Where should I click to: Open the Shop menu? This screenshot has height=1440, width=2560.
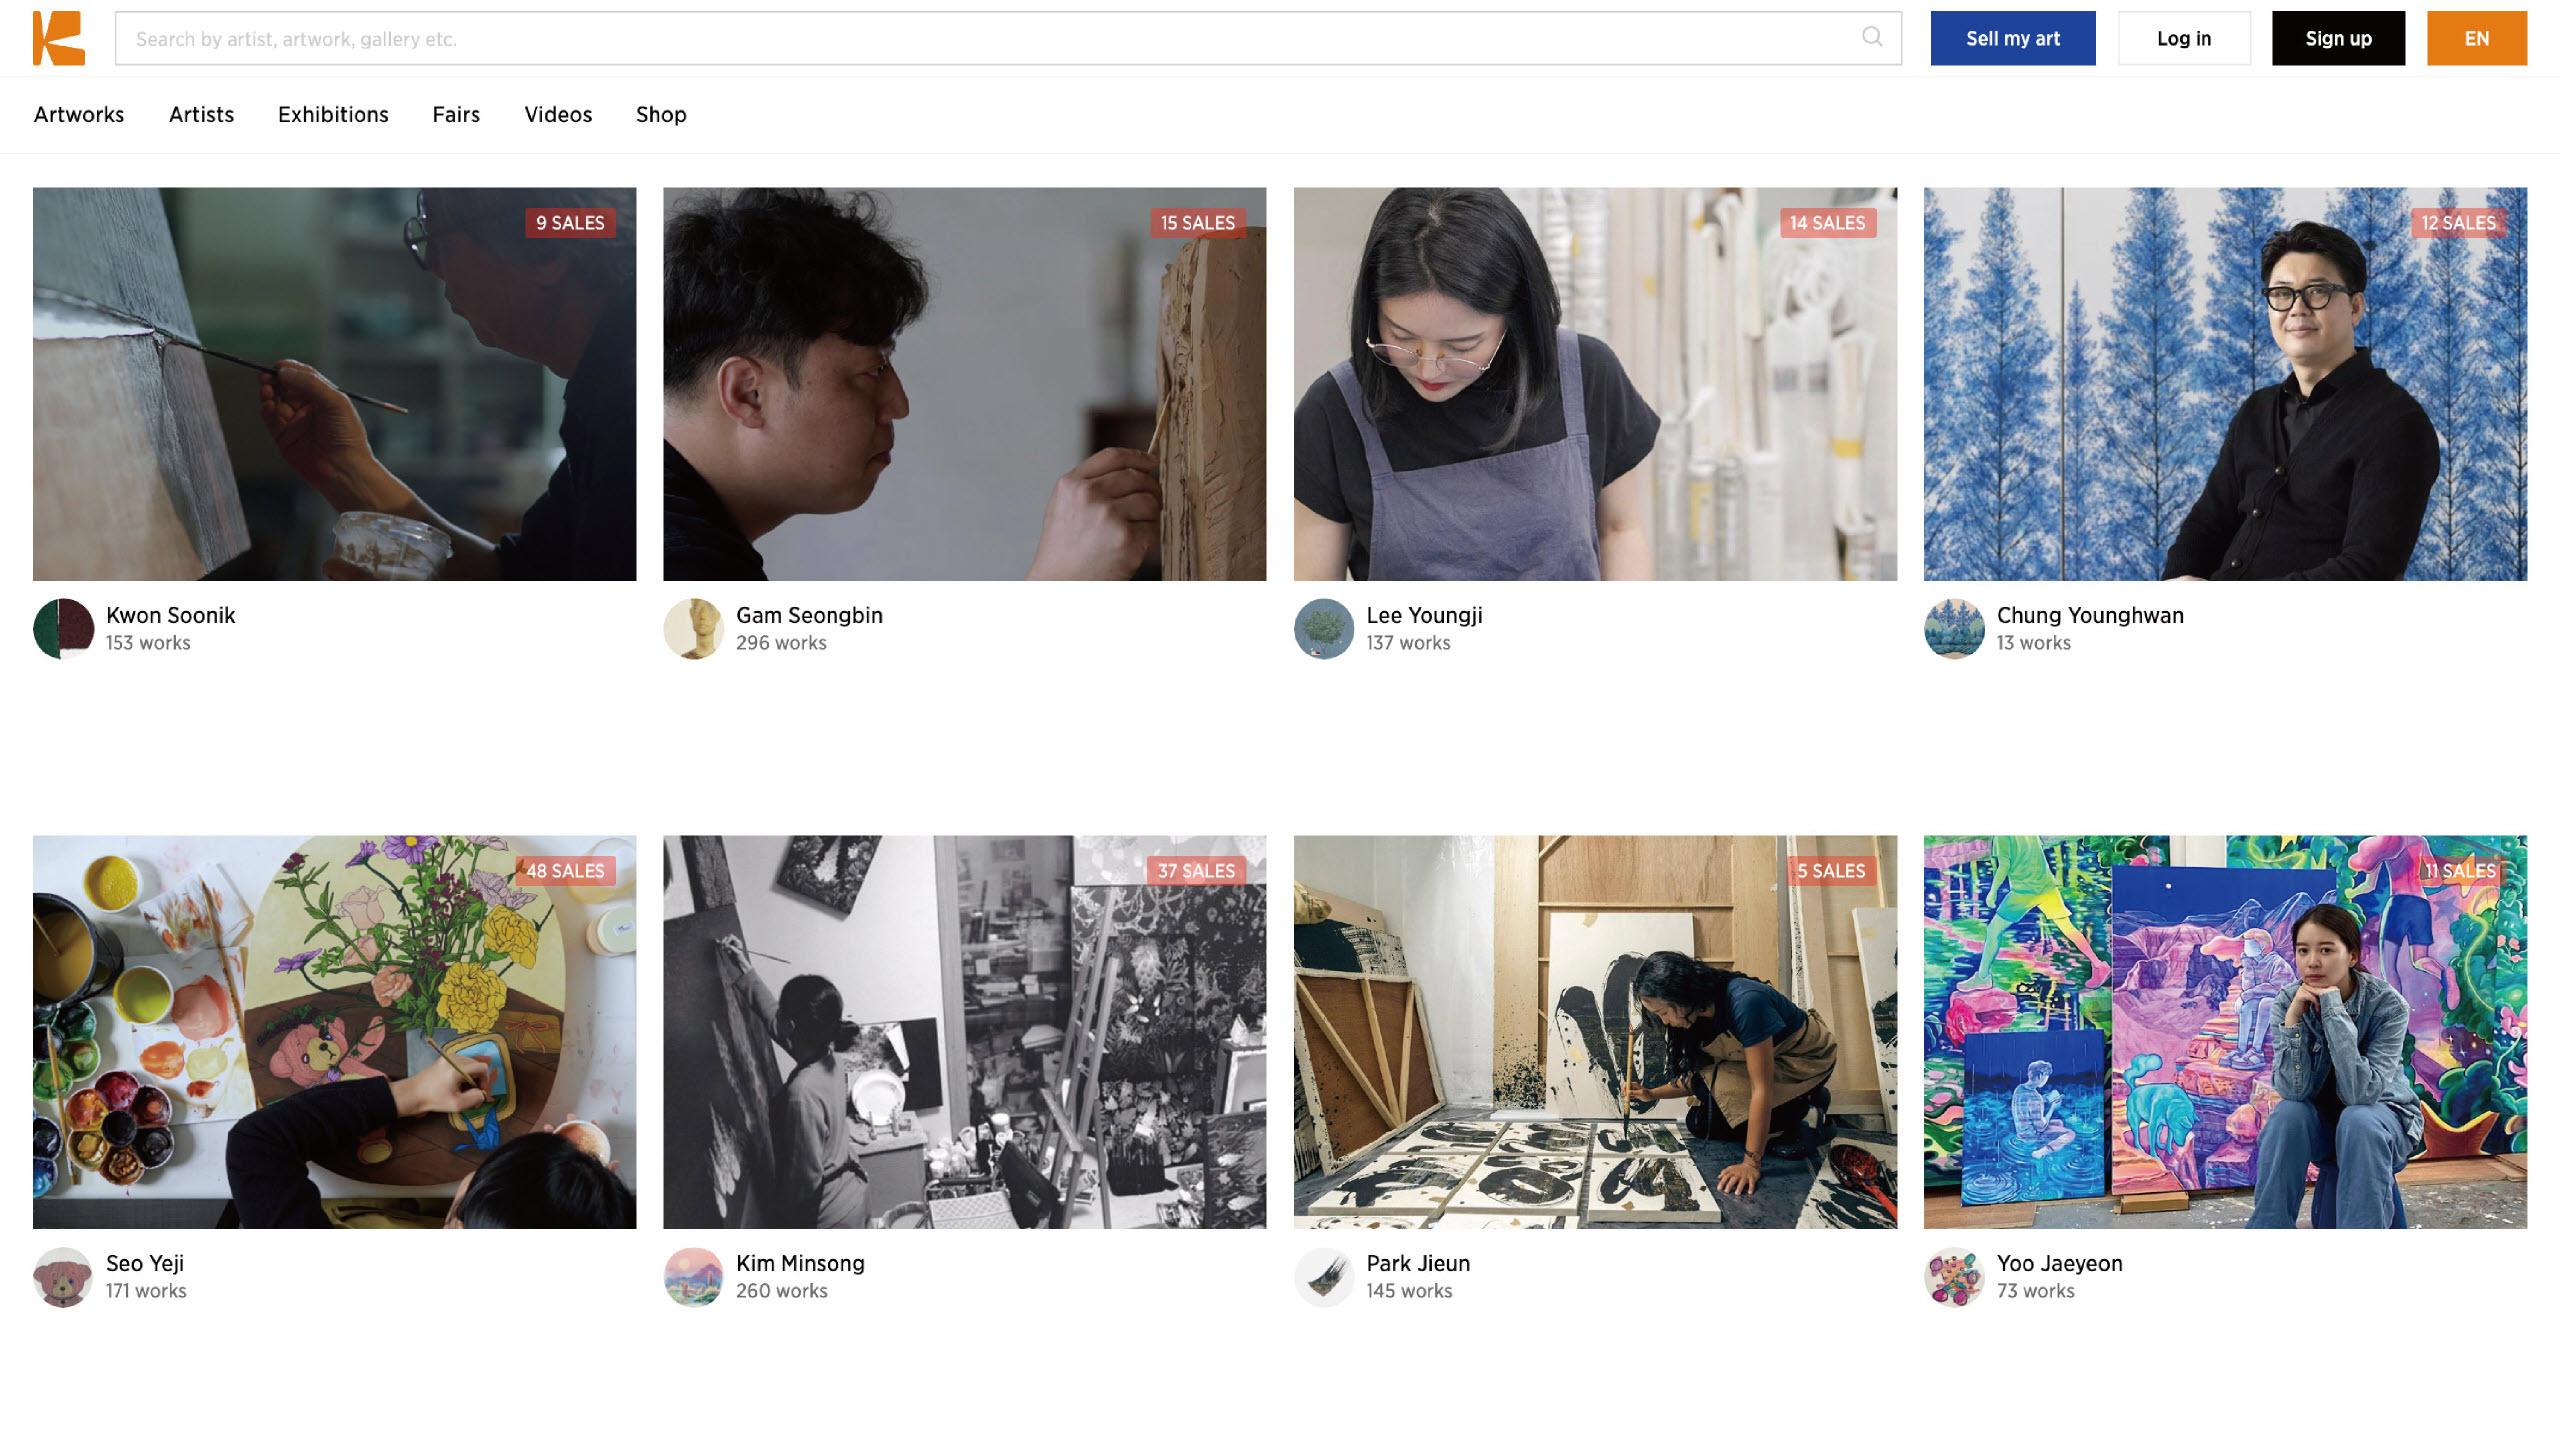coord(661,114)
